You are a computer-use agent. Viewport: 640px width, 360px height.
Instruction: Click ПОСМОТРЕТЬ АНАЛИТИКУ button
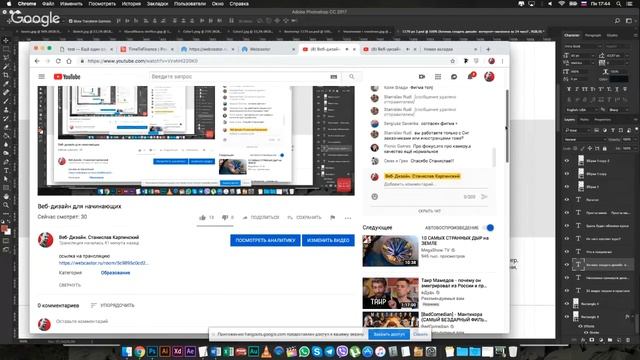[265, 240]
